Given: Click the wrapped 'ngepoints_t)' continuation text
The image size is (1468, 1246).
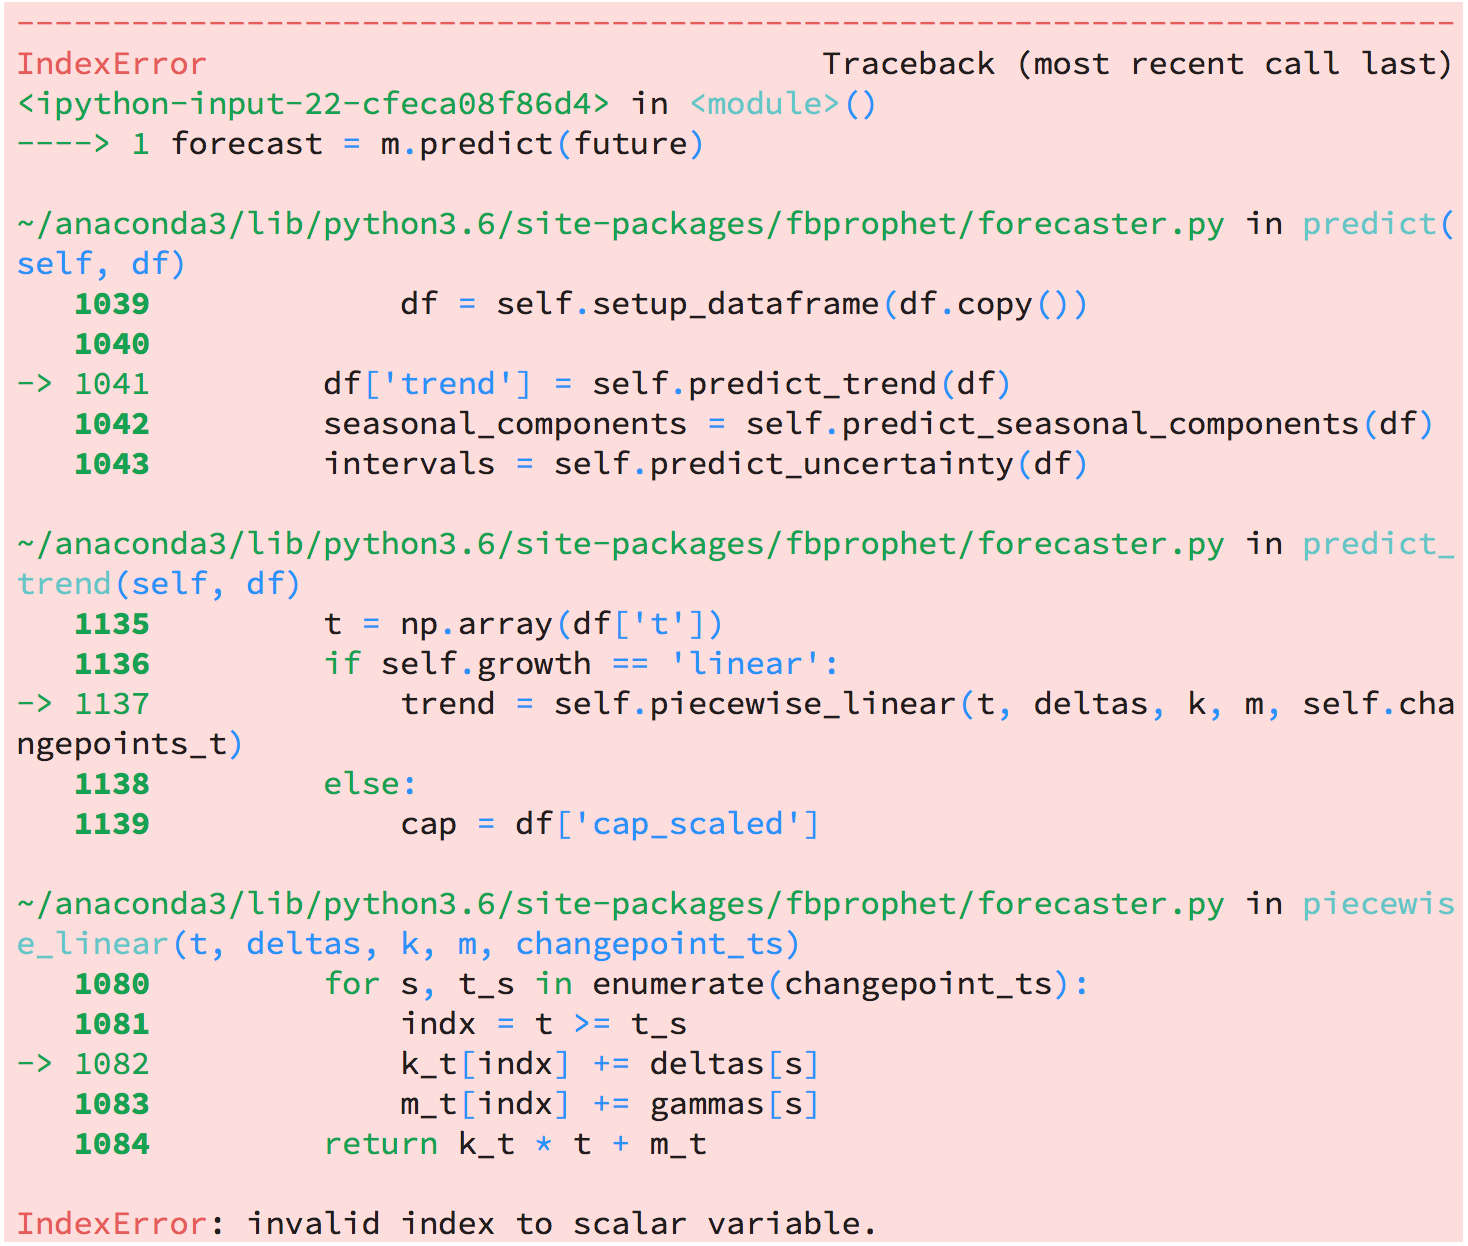Looking at the screenshot, I should 130,744.
